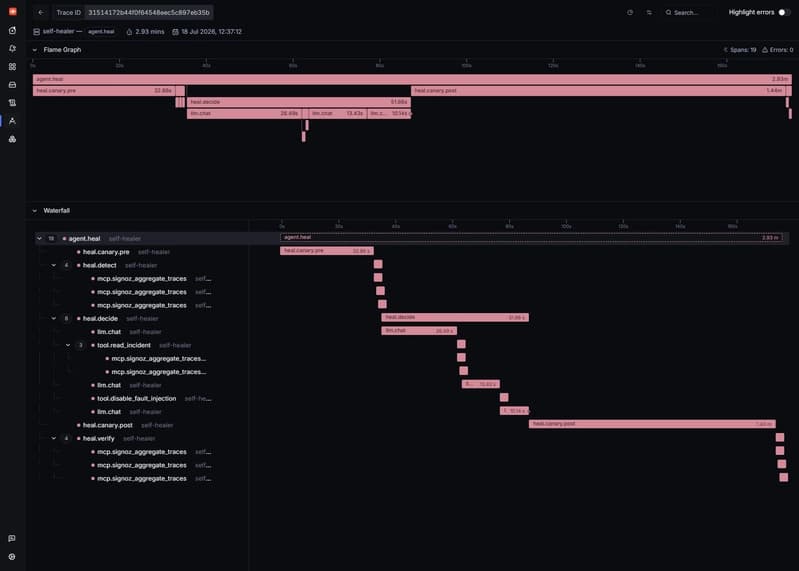Image resolution: width=799 pixels, height=571 pixels.
Task: Collapse the Flame Graph section
Action: [x=35, y=50]
